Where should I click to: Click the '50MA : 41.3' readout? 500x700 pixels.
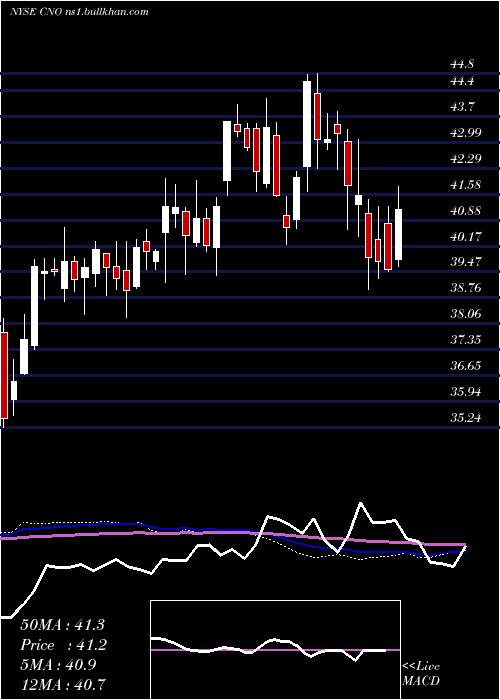62,625
